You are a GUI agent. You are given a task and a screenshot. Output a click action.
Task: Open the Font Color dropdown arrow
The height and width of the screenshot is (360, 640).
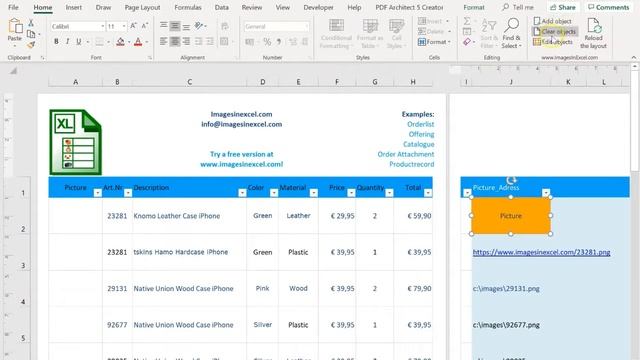tap(147, 42)
